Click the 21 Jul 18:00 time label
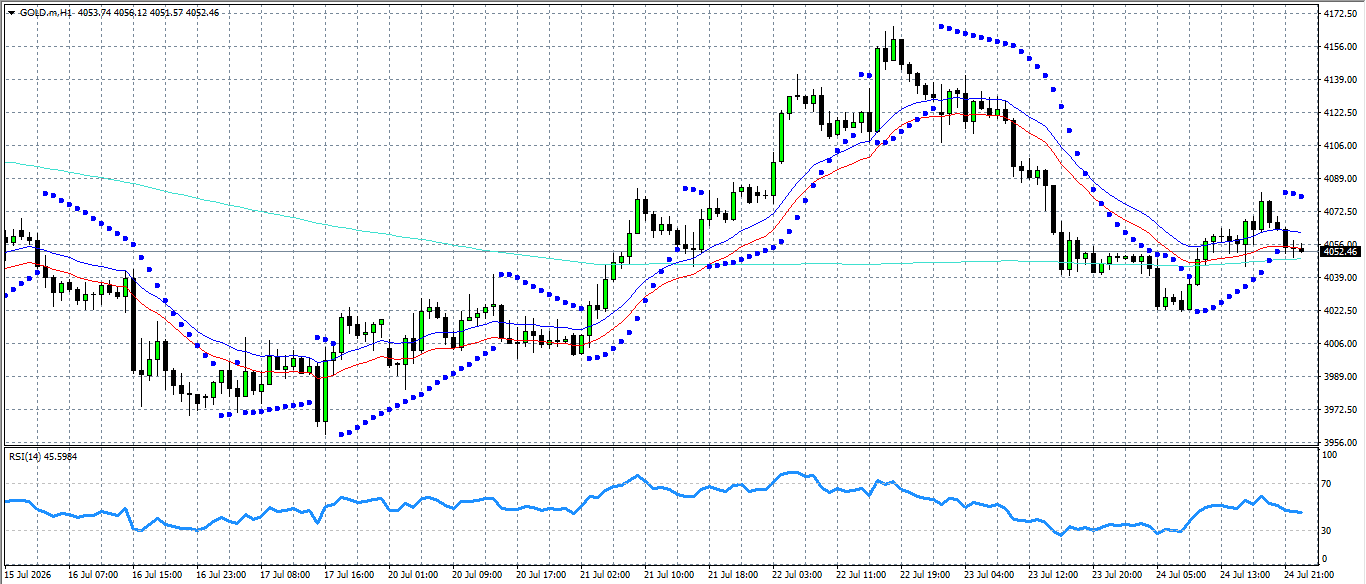Screen dimensions: 1366x584 tap(735, 576)
